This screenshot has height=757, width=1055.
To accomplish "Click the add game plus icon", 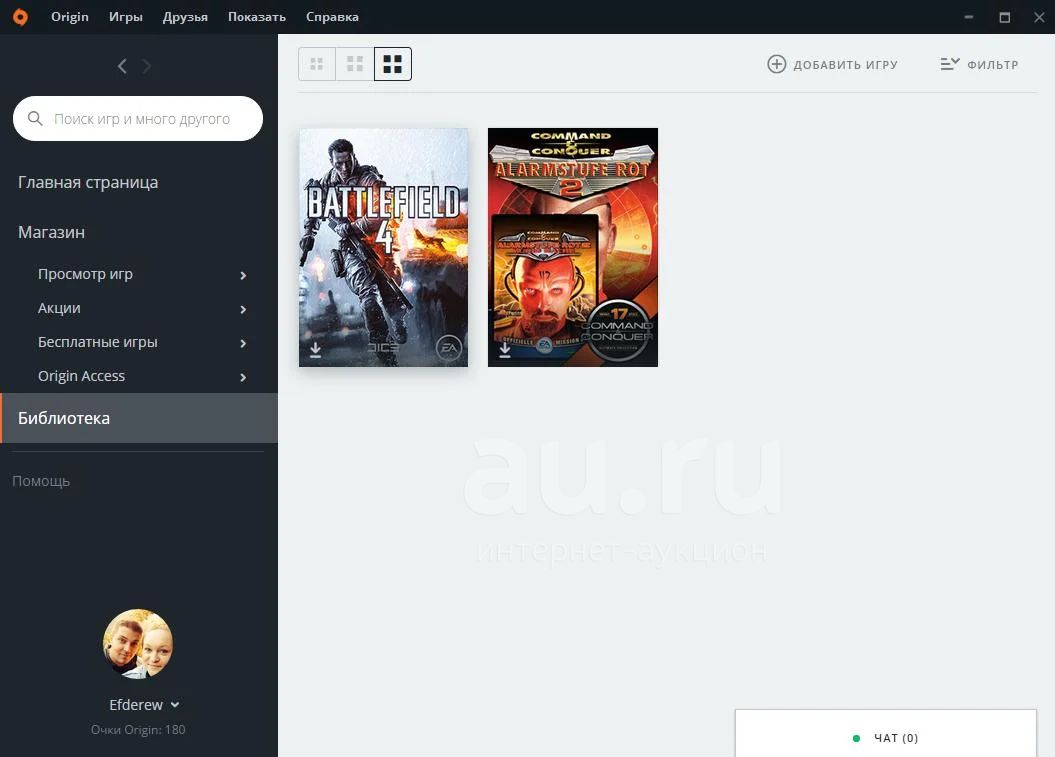I will 776,64.
